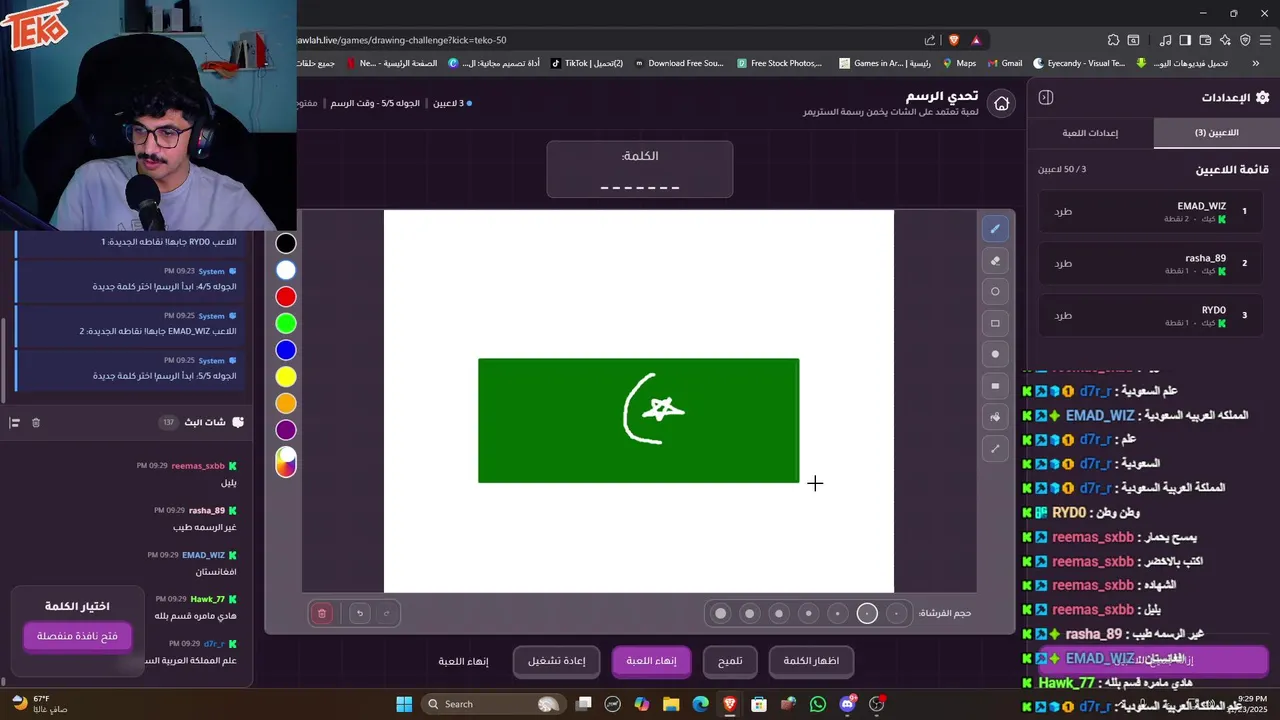Click the اظهار الكلمة button
The height and width of the screenshot is (720, 1280).
click(811, 661)
